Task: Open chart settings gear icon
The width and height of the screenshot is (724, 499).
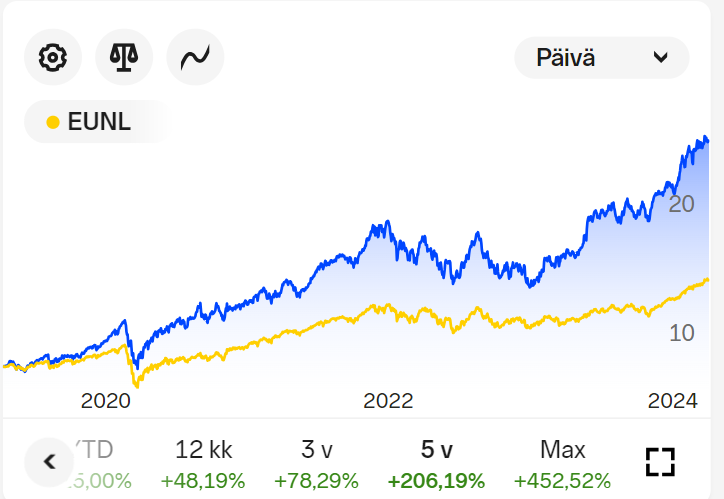Action: click(52, 57)
